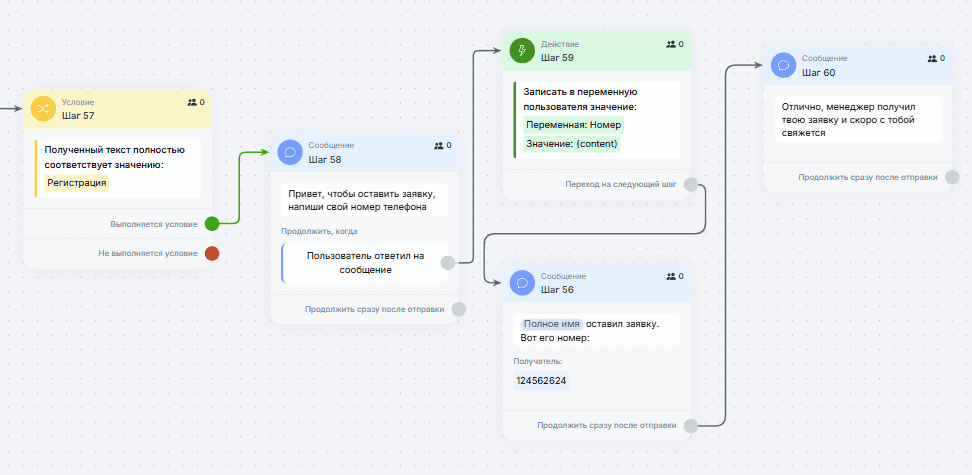Click the users counter icon on Шаг 60
This screenshot has width=972, height=475.
tap(932, 58)
